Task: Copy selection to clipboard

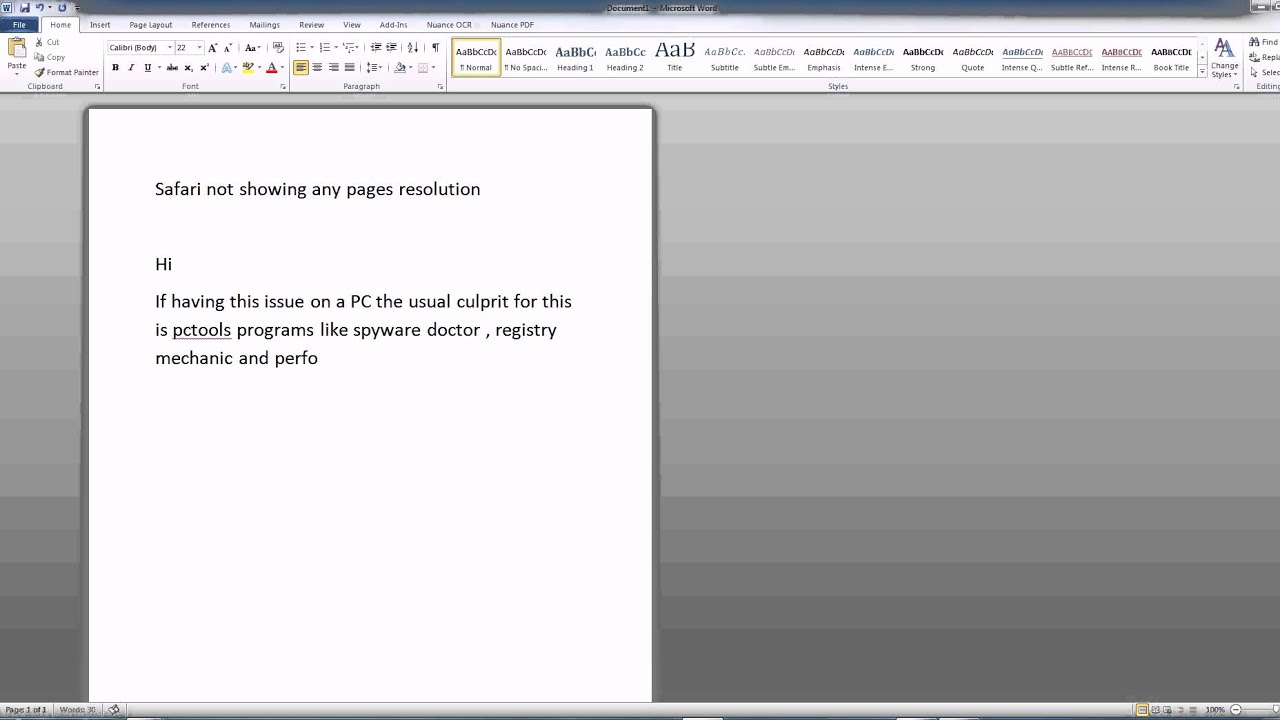Action: pyautogui.click(x=49, y=57)
